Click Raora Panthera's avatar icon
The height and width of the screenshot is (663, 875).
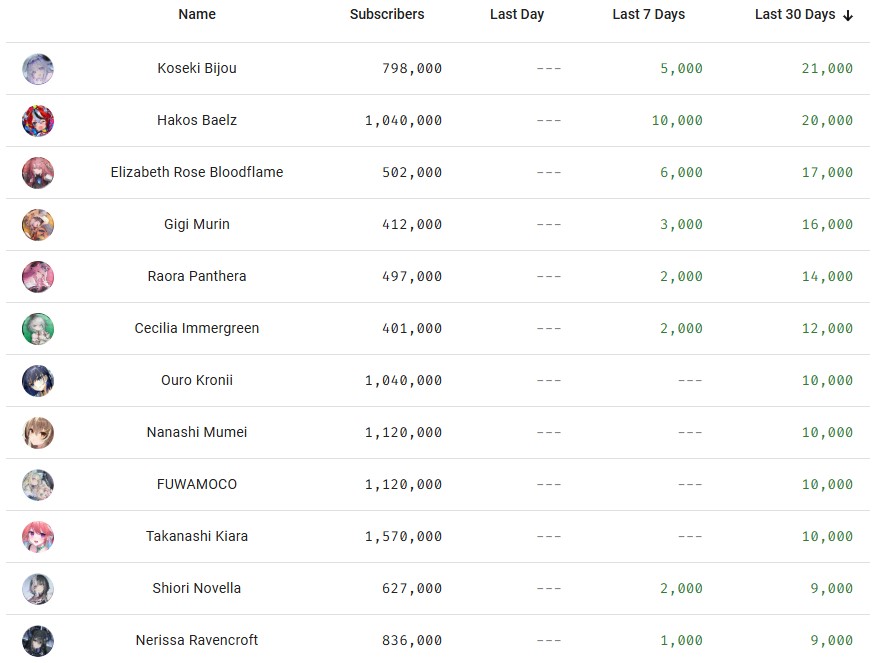coord(38,277)
